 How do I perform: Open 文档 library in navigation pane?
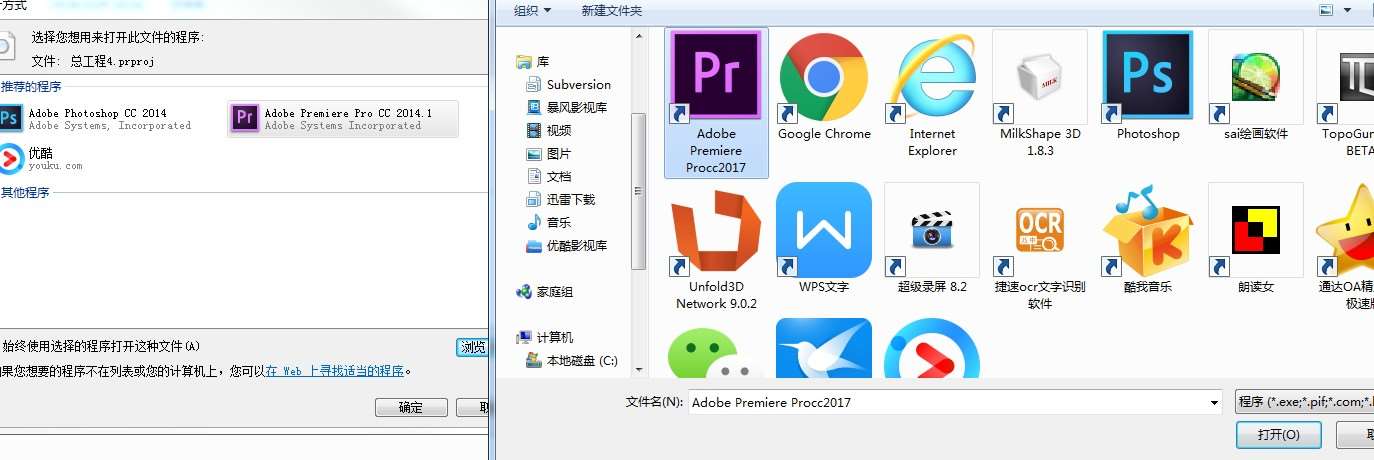point(549,177)
